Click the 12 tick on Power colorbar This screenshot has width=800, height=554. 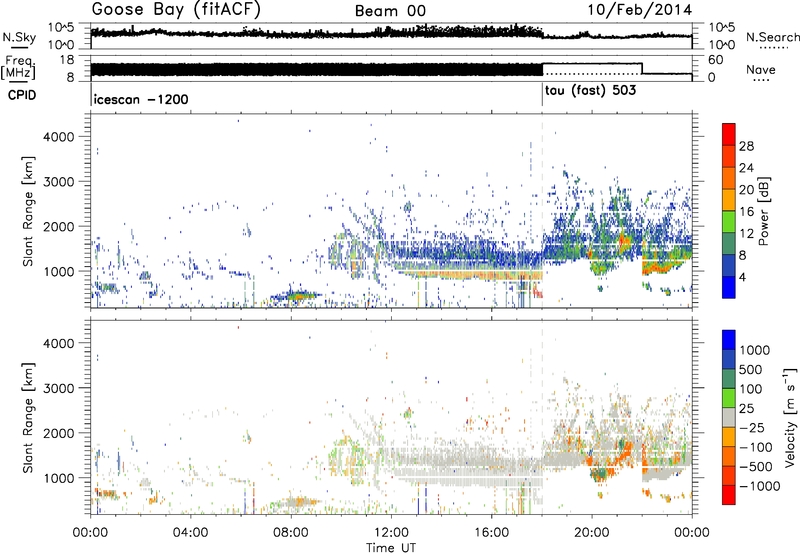tap(746, 234)
